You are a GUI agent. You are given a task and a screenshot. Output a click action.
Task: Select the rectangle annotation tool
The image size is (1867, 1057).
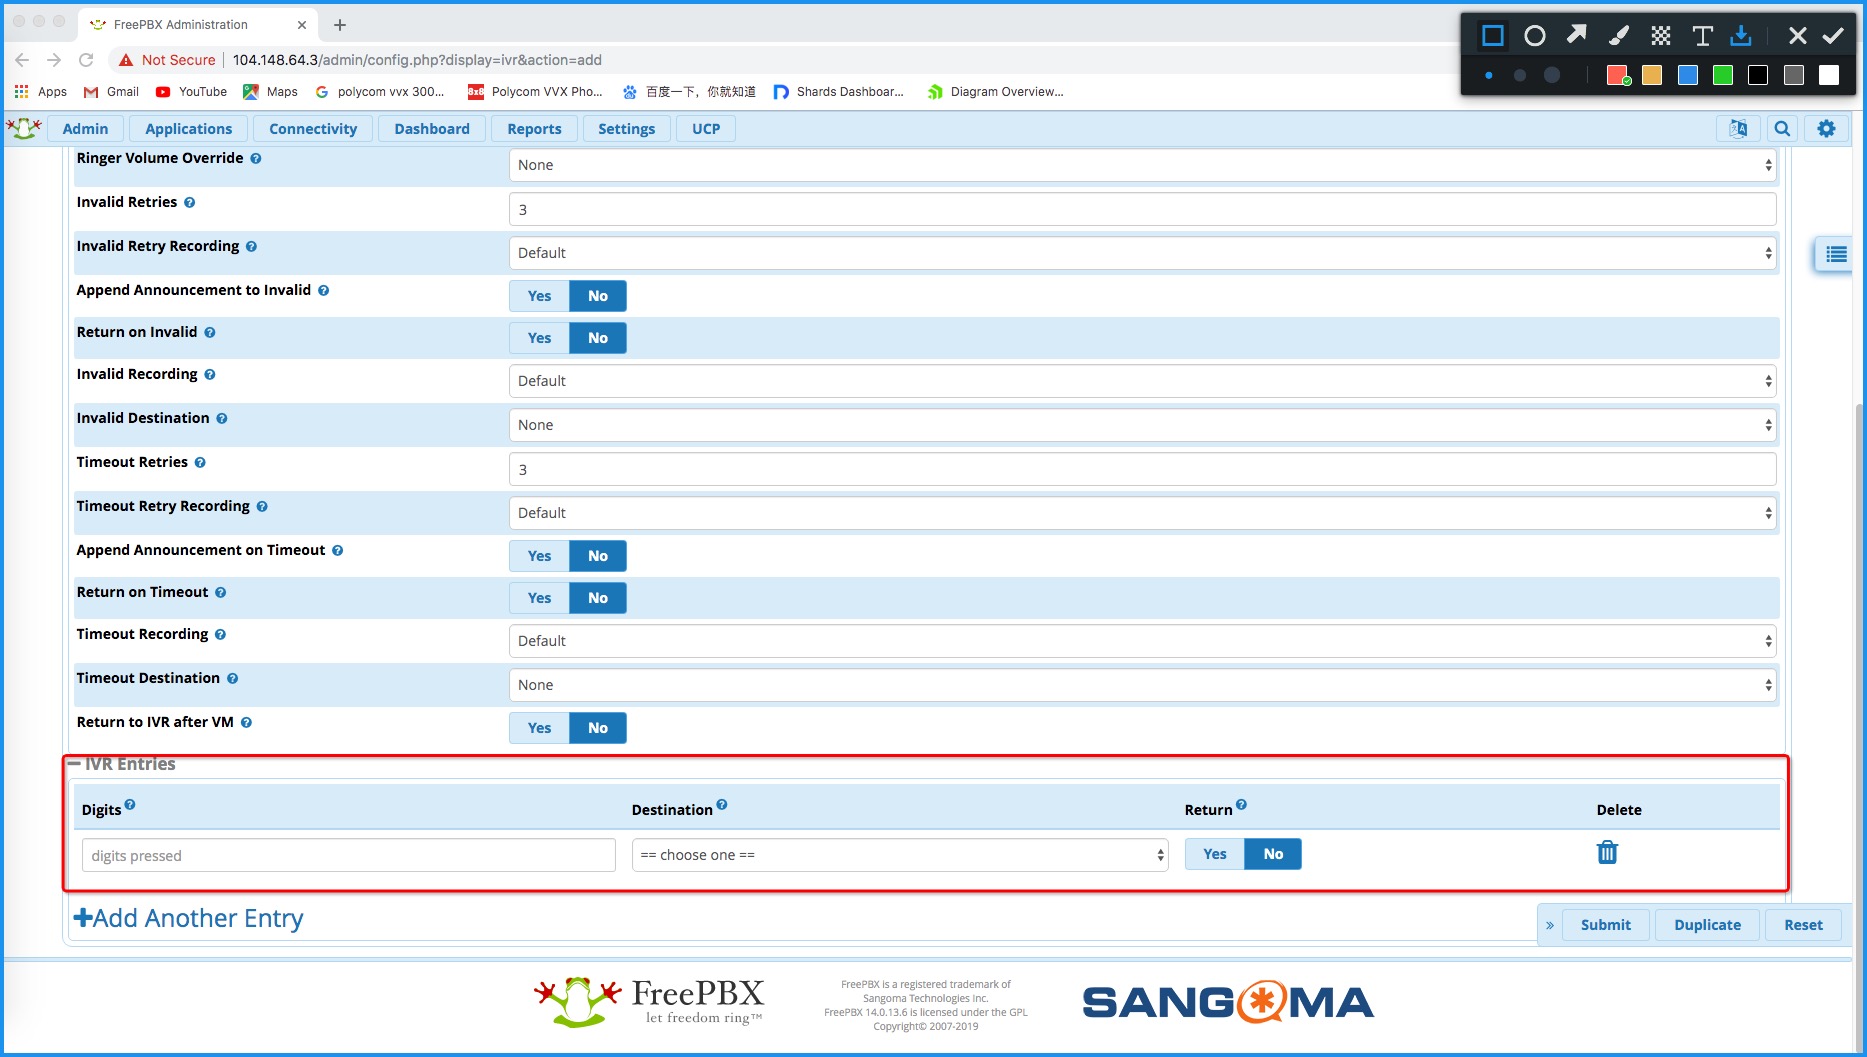click(1492, 36)
